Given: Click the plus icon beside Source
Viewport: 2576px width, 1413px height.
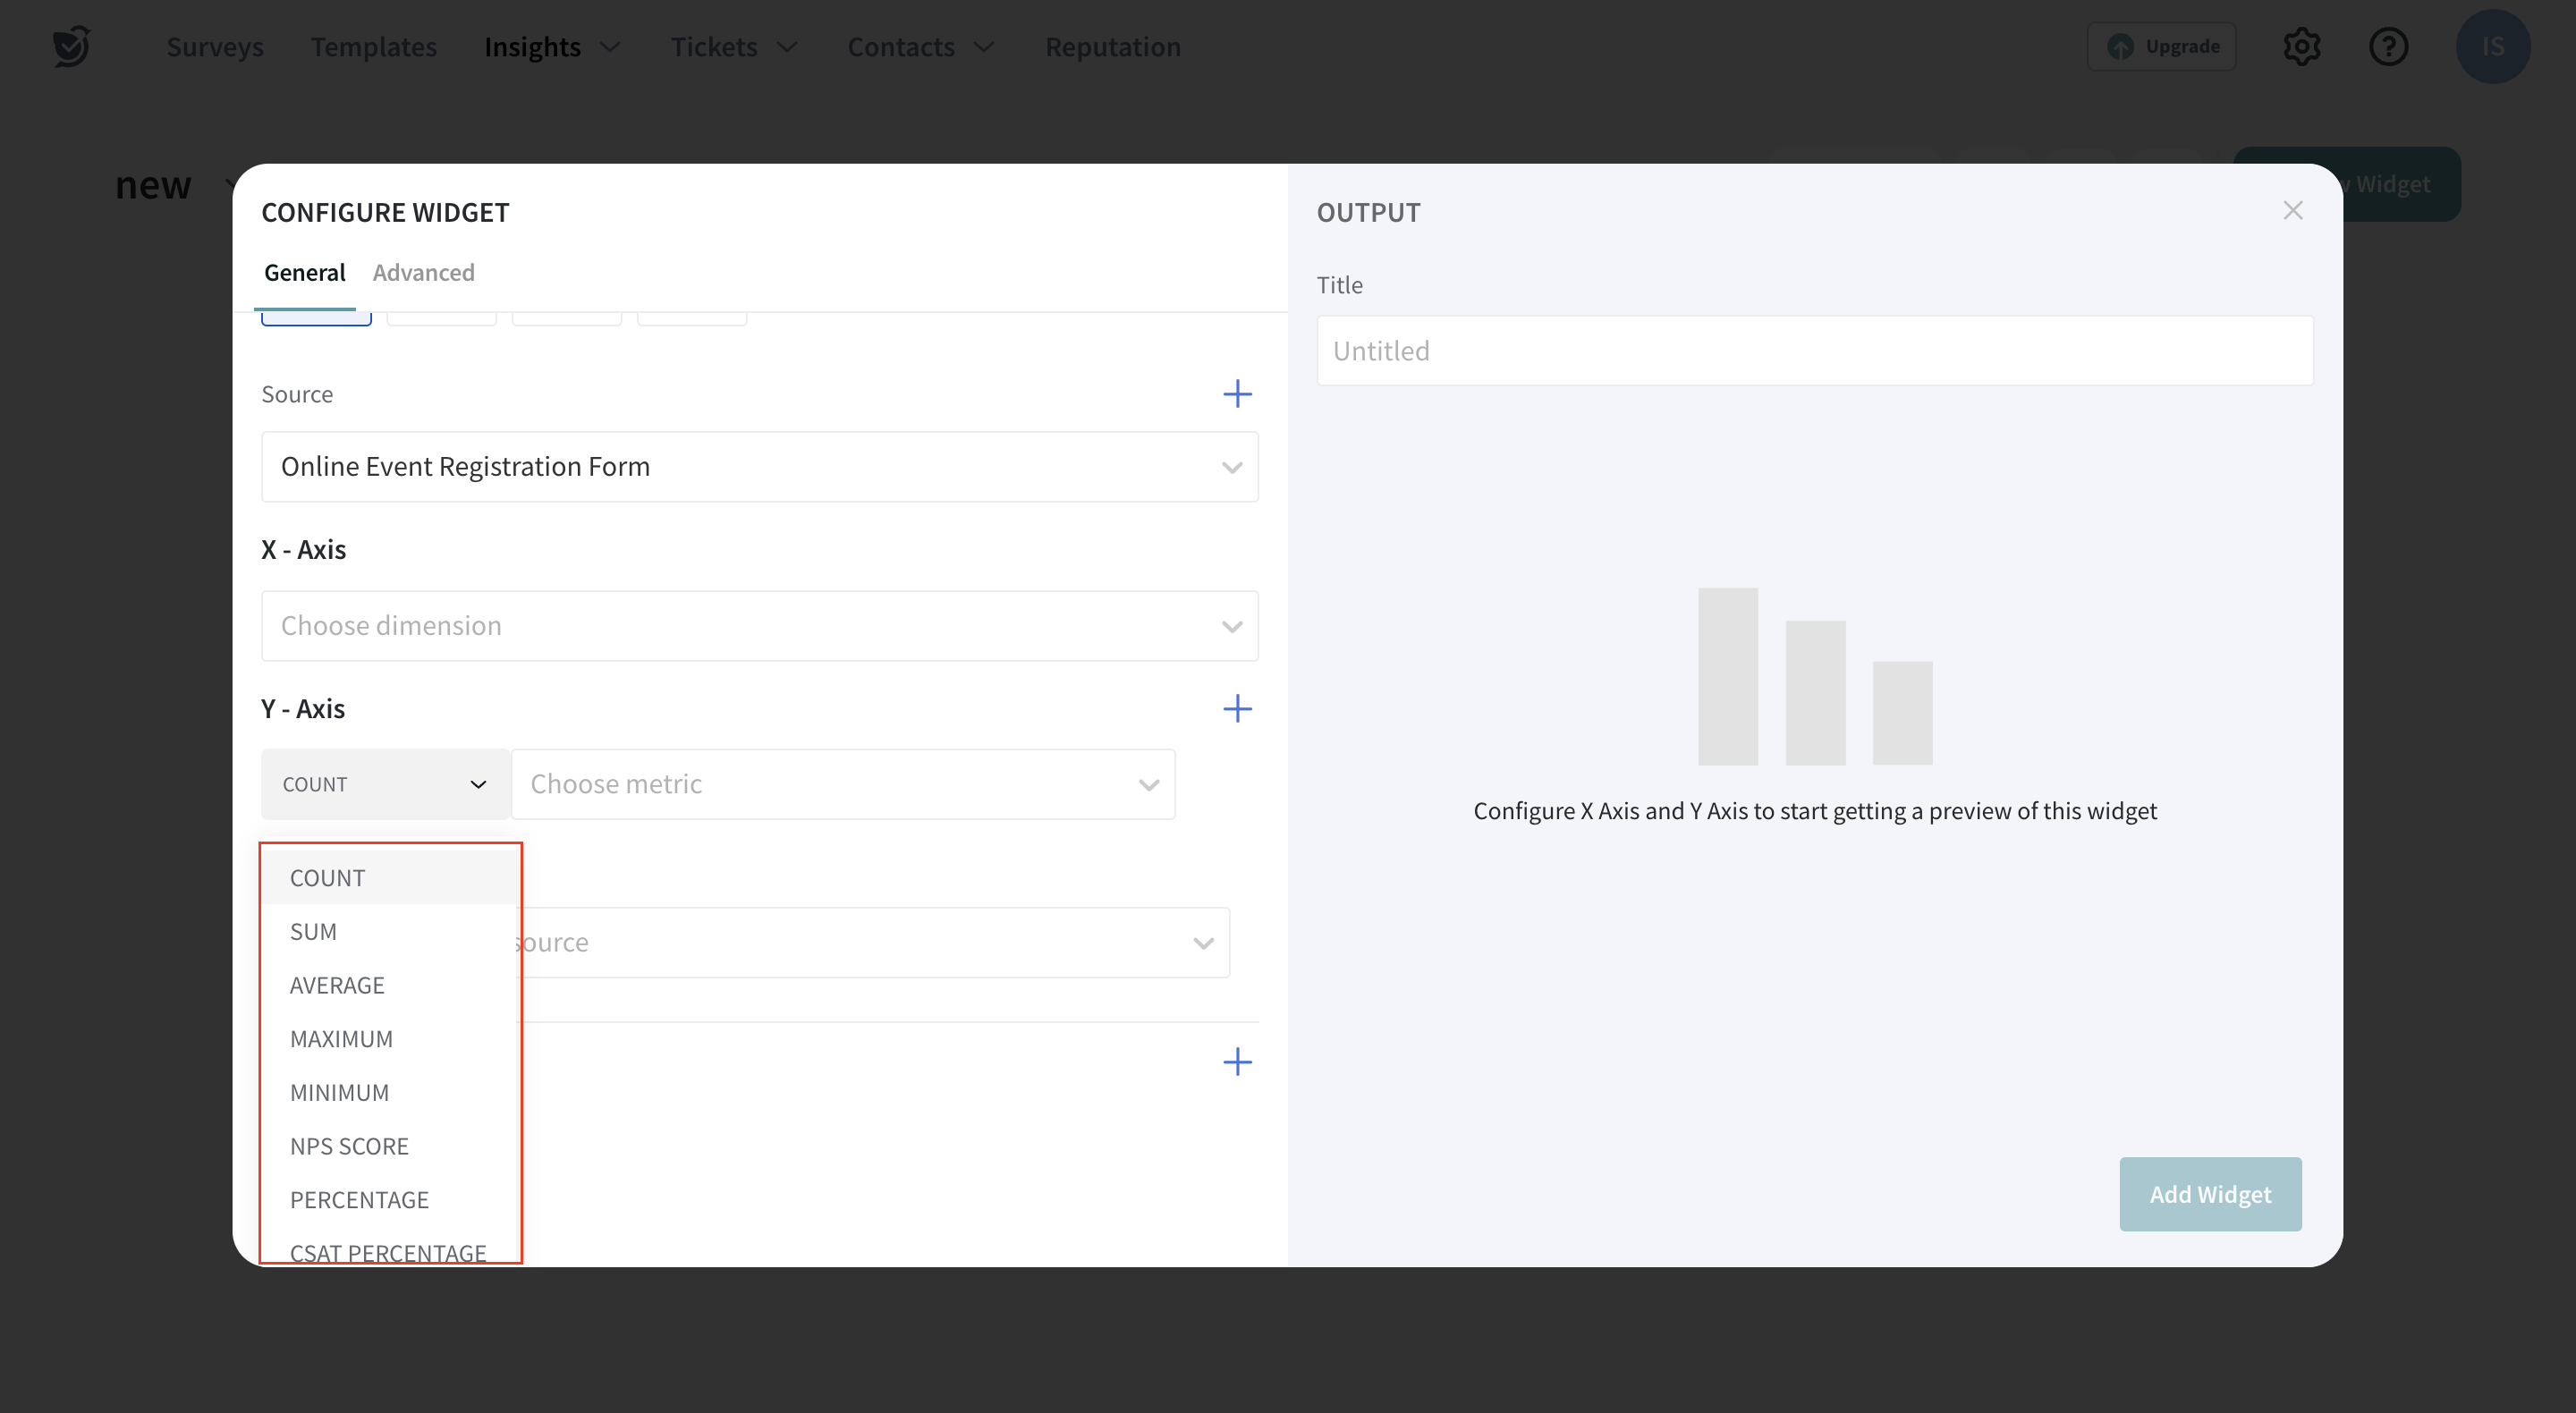Looking at the screenshot, I should click(x=1237, y=393).
